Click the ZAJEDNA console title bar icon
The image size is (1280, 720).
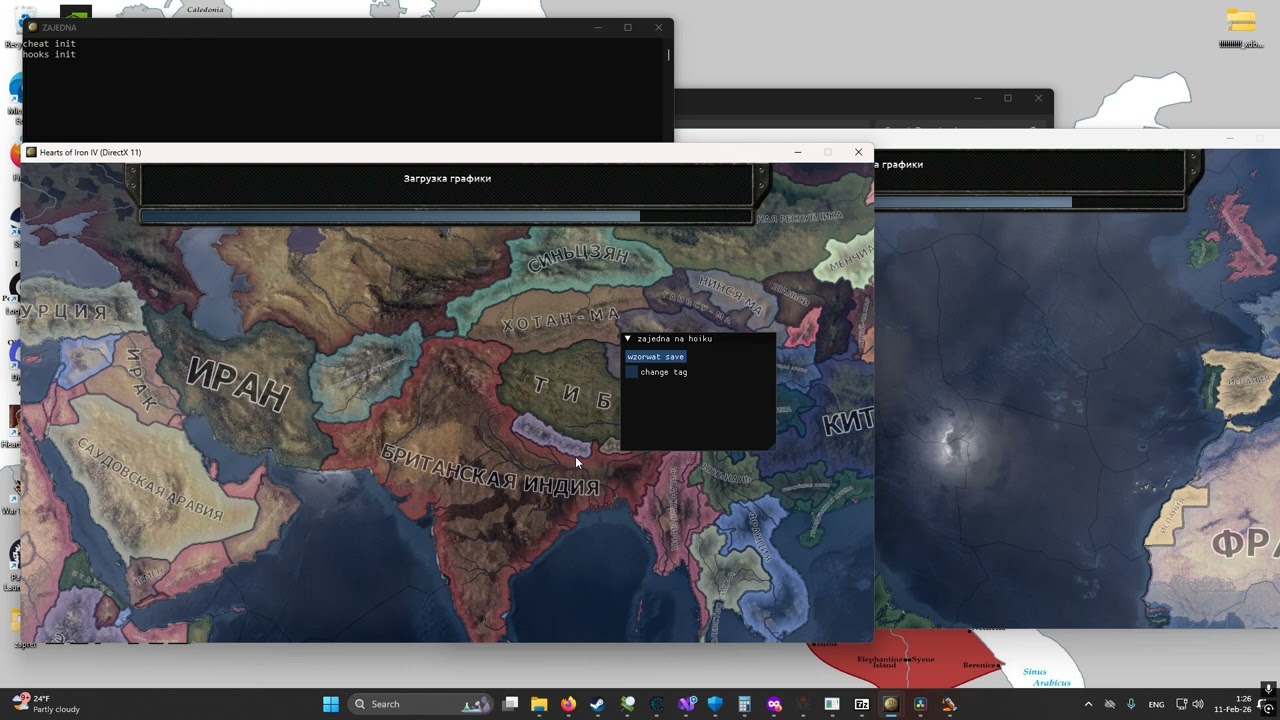coord(33,27)
